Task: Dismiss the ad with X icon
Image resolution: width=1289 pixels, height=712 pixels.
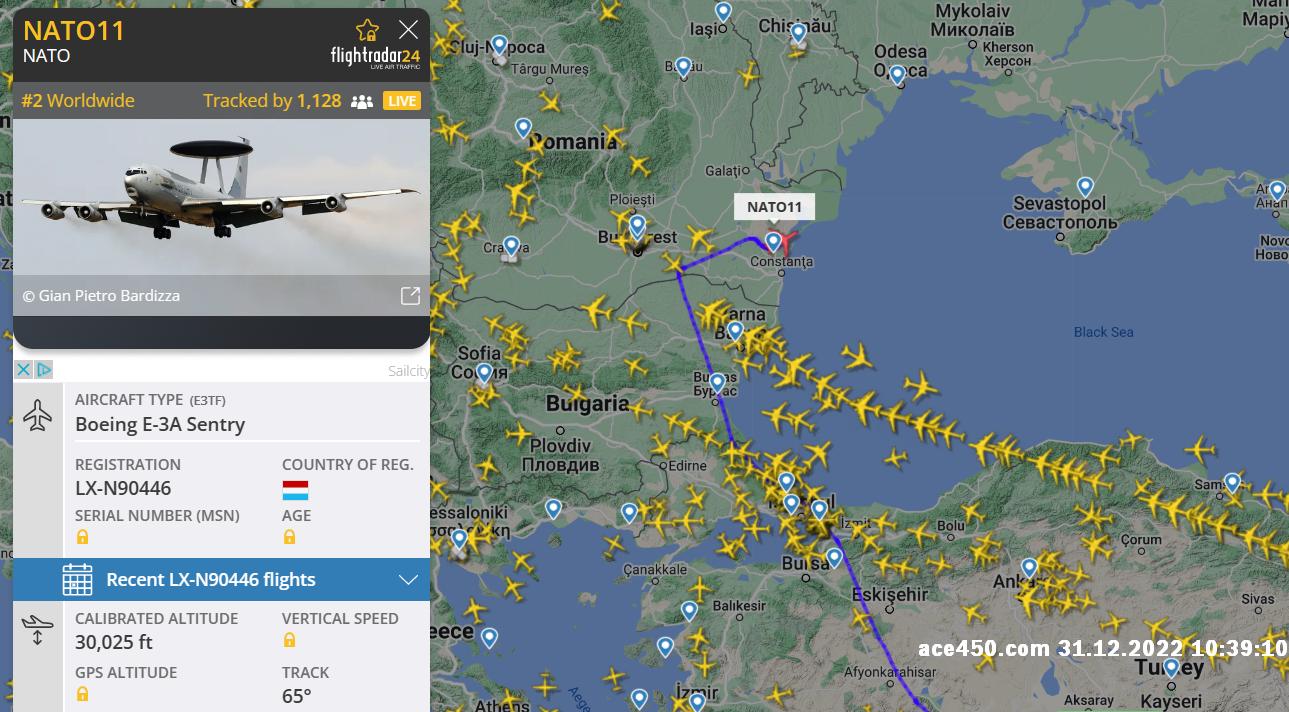Action: [24, 369]
